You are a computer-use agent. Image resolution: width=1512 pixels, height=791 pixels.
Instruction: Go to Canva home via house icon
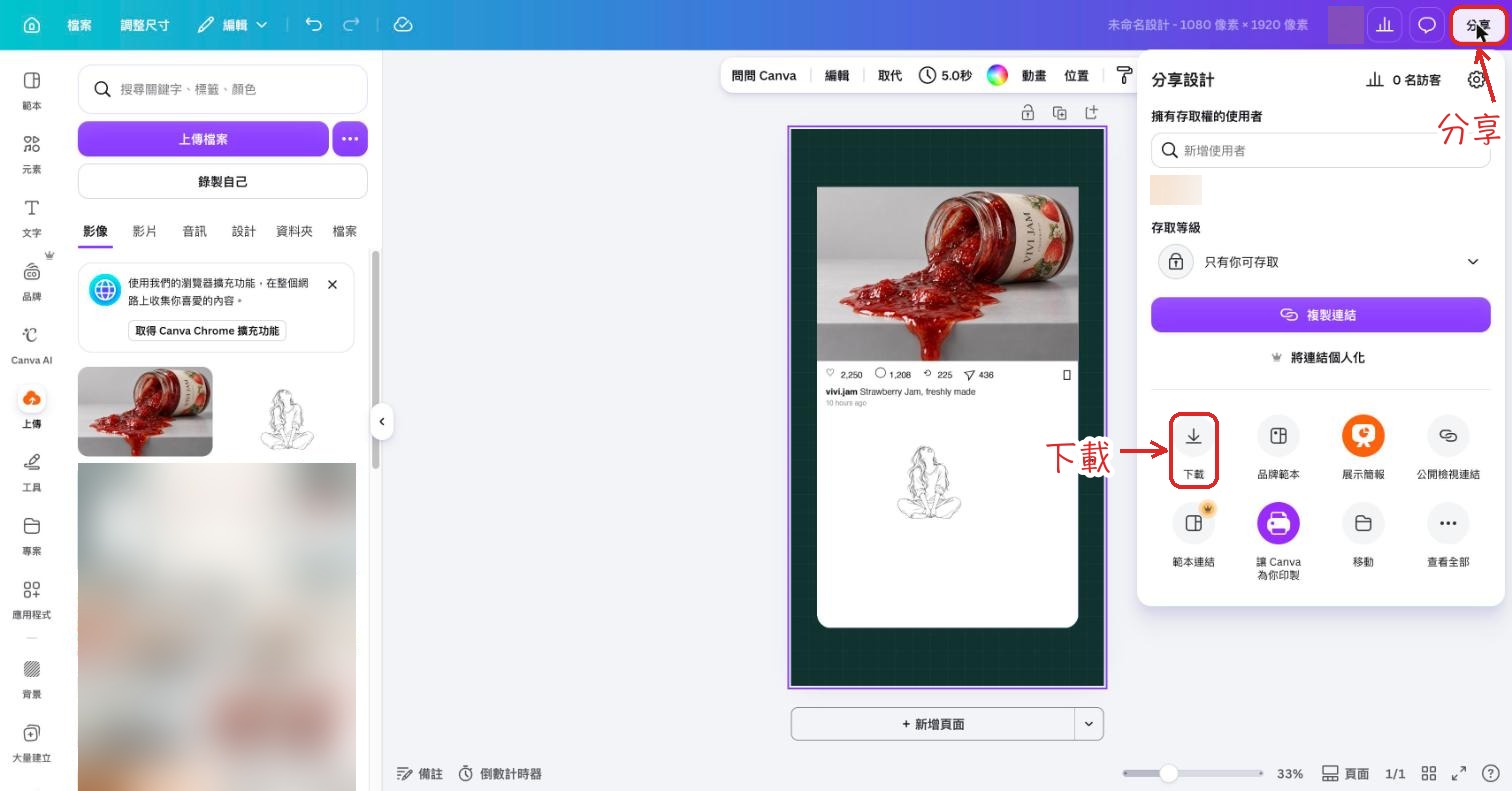point(31,25)
